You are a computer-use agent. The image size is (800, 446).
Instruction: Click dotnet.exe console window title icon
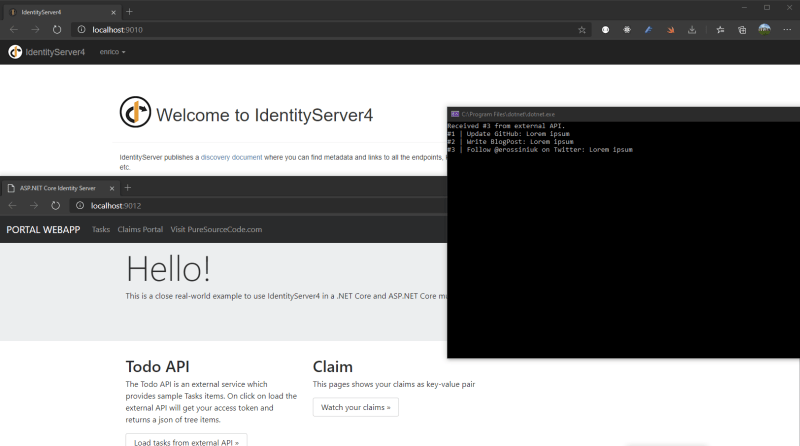[x=455, y=114]
